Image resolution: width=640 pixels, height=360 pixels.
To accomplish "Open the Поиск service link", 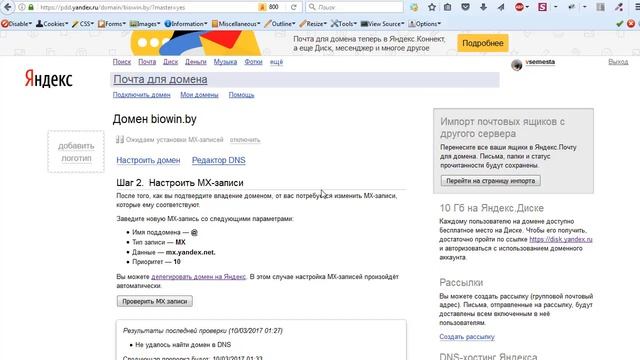I will pos(122,62).
